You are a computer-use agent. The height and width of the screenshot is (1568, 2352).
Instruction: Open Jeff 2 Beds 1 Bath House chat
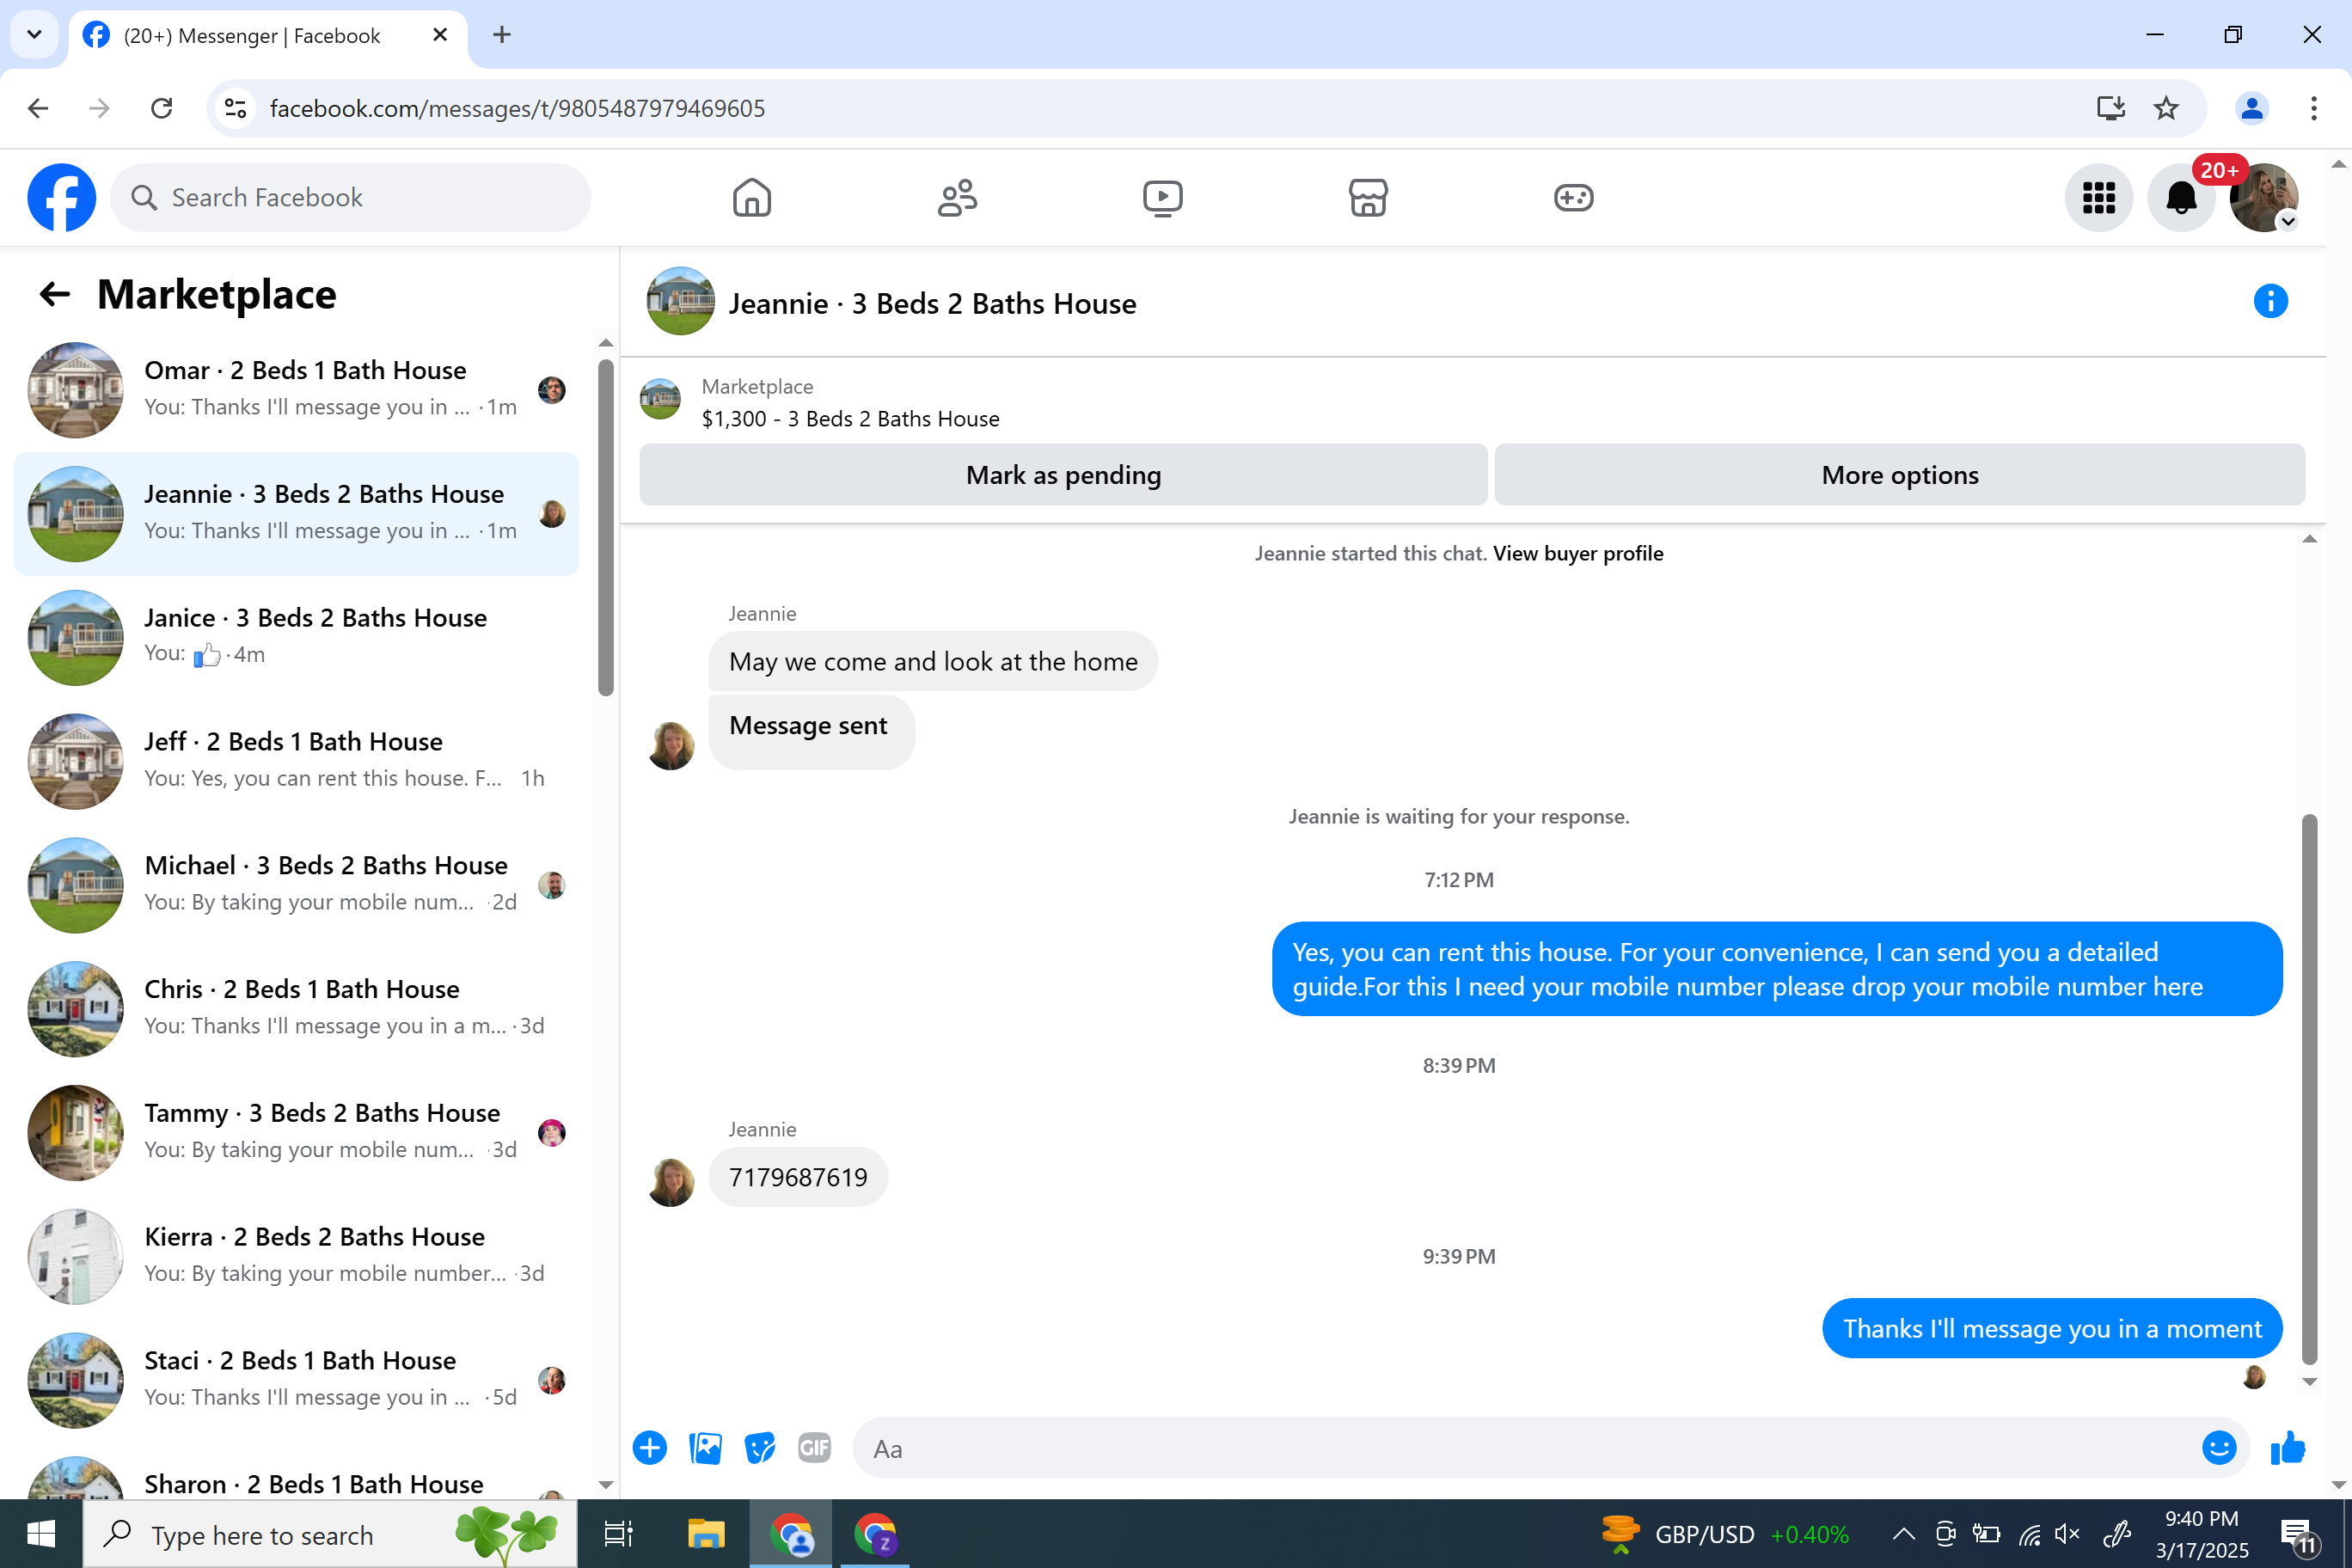[297, 761]
